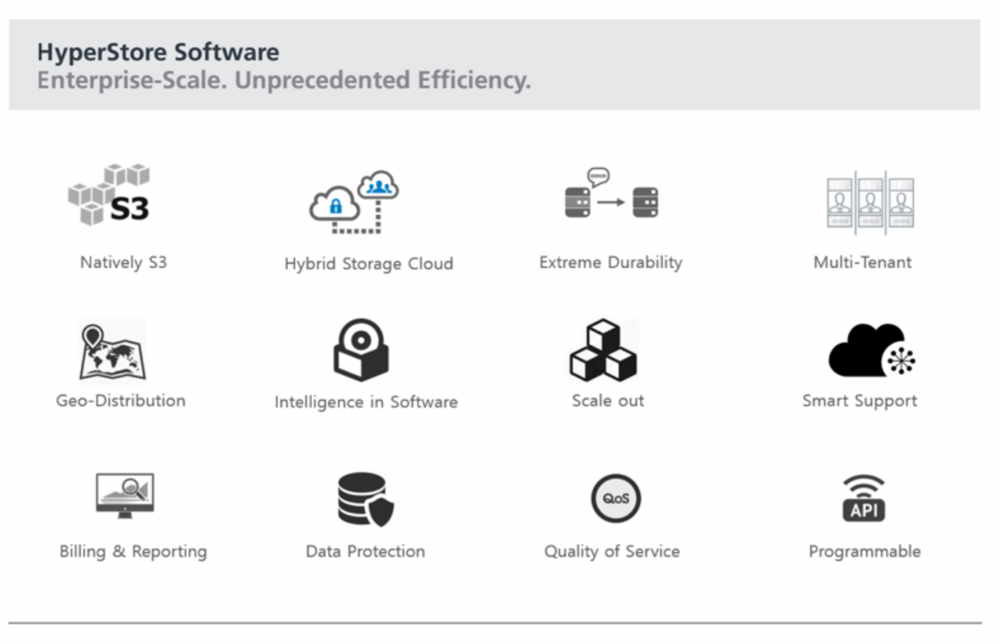
Task: Click the Scale out stacked cubes icon
Action: [603, 351]
